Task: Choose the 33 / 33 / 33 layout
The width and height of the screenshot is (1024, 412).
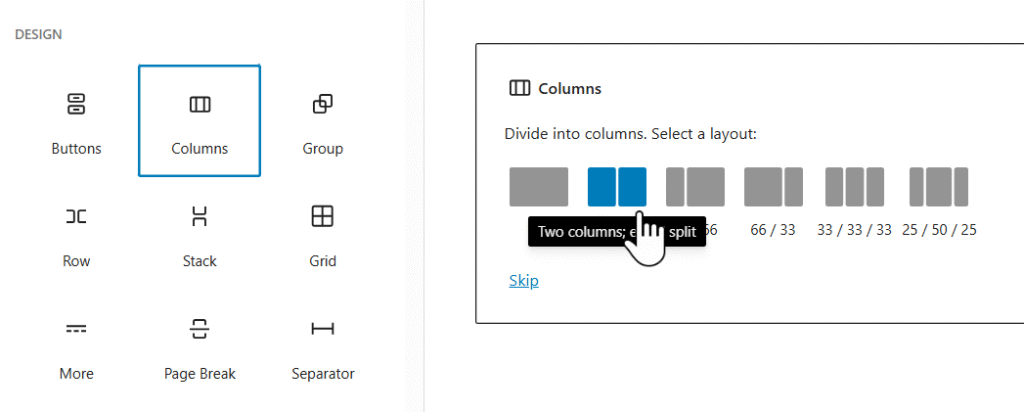Action: click(x=854, y=187)
